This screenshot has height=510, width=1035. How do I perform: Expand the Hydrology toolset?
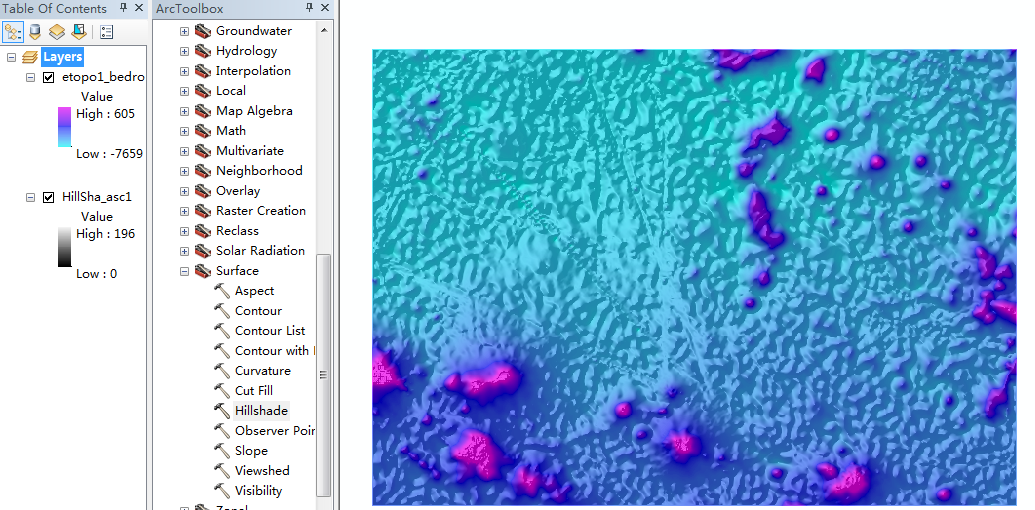coord(184,51)
